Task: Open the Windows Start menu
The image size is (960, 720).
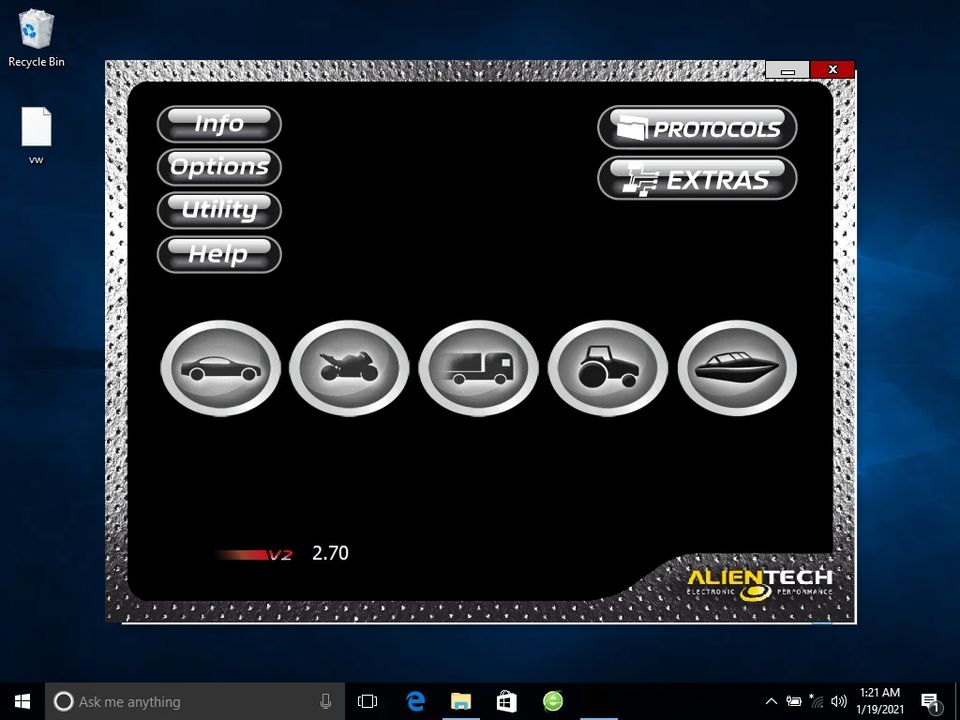Action: tap(22, 702)
